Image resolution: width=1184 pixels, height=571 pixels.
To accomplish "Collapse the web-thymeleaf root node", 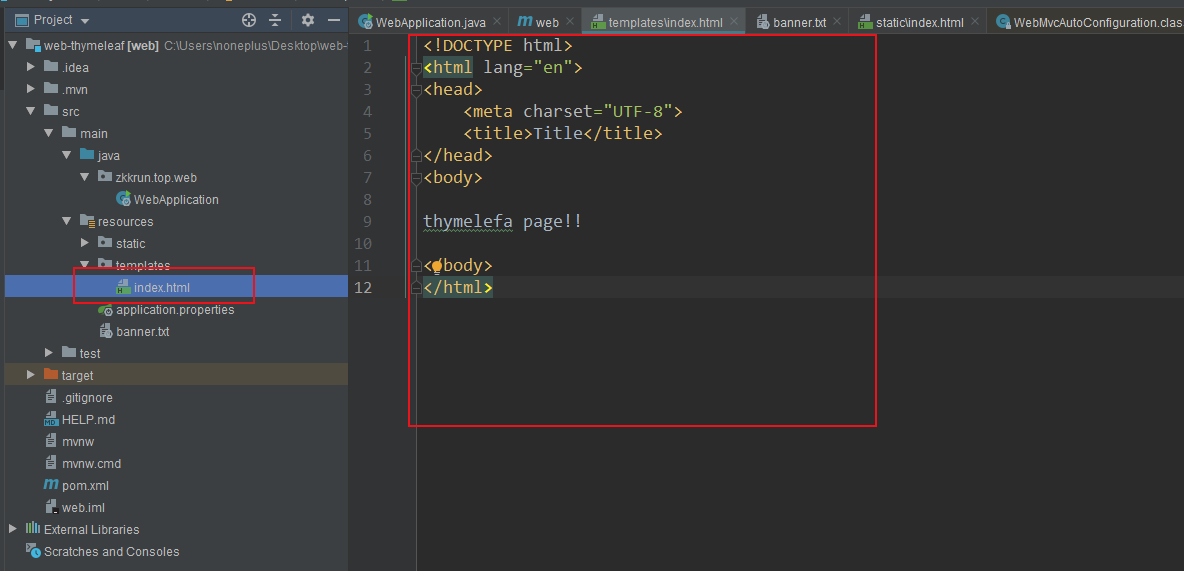I will [12, 45].
